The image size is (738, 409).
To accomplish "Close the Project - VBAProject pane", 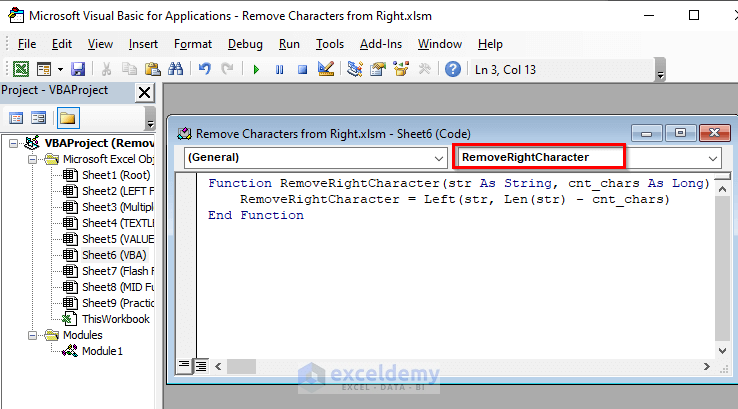I will [x=144, y=92].
